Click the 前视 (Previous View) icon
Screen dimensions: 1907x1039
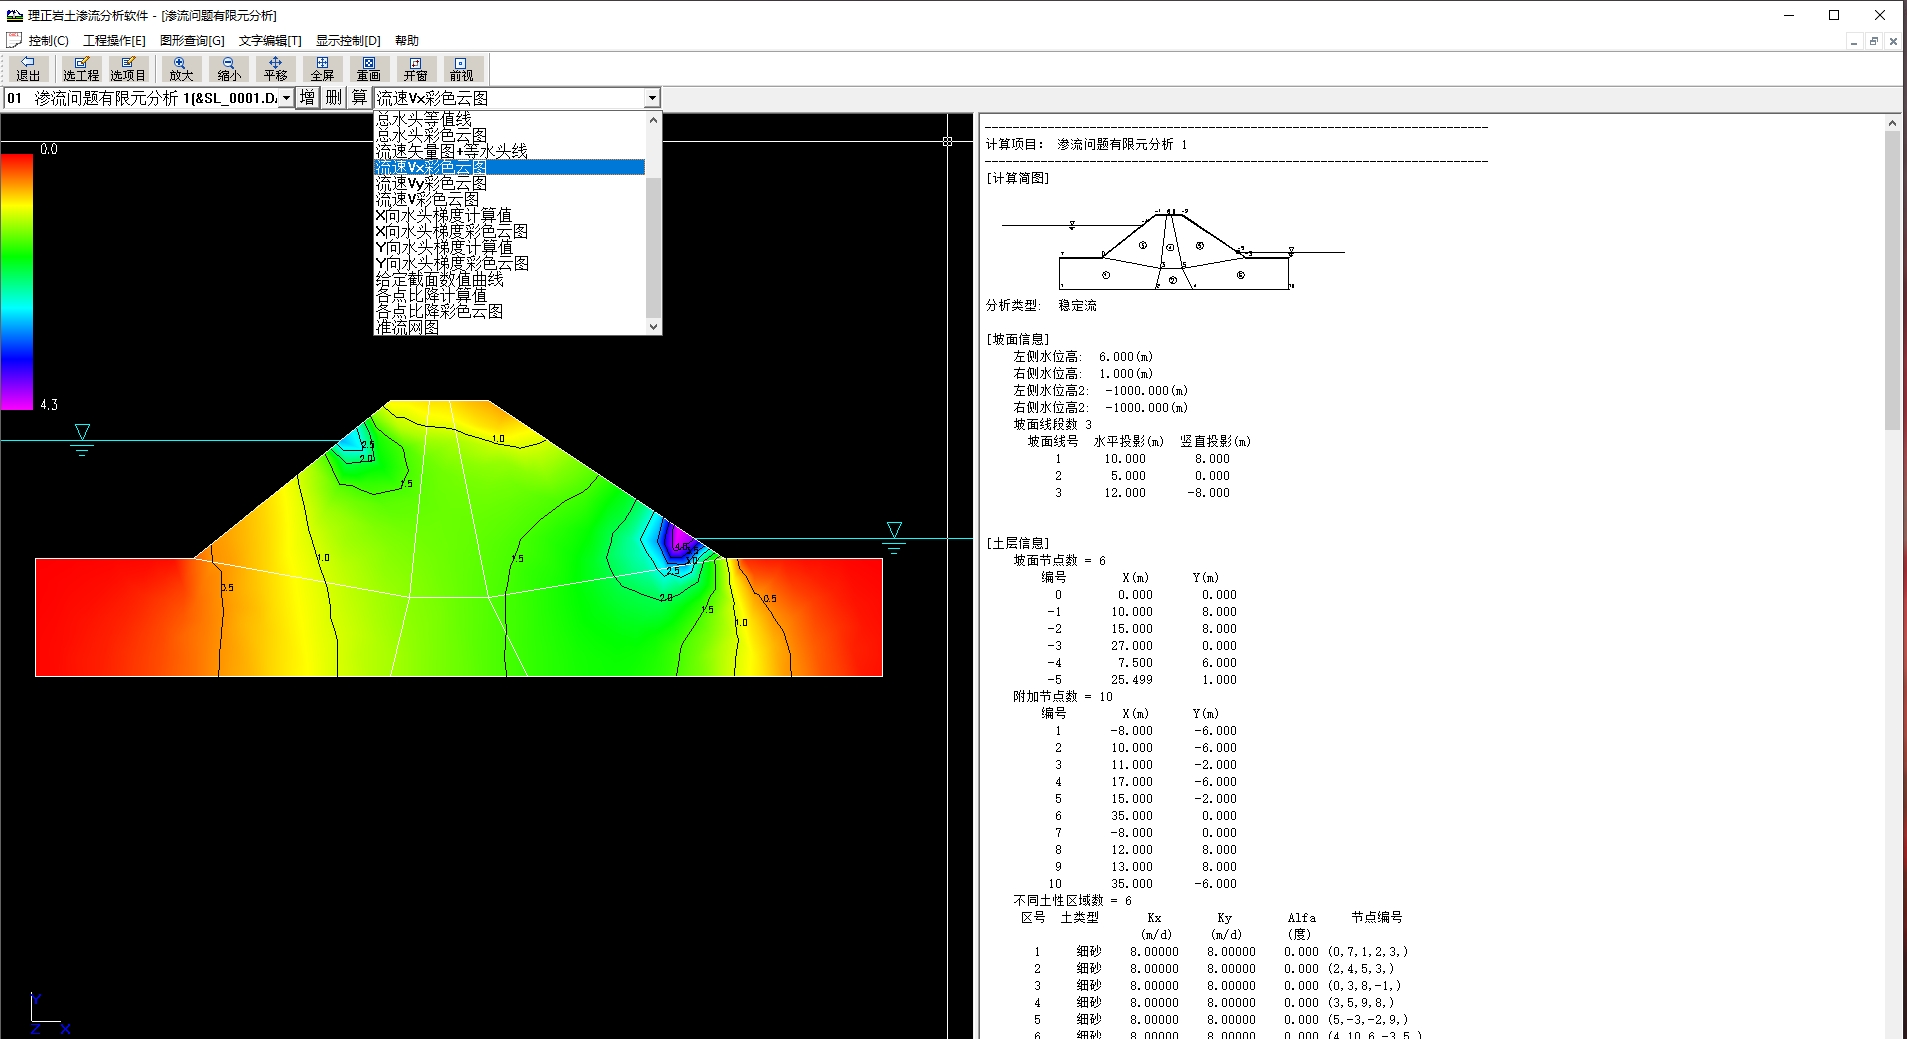point(461,69)
